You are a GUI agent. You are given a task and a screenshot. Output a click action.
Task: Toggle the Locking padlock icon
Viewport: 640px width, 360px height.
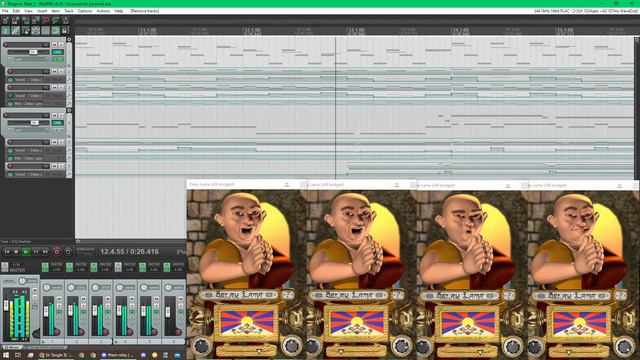tap(65, 30)
